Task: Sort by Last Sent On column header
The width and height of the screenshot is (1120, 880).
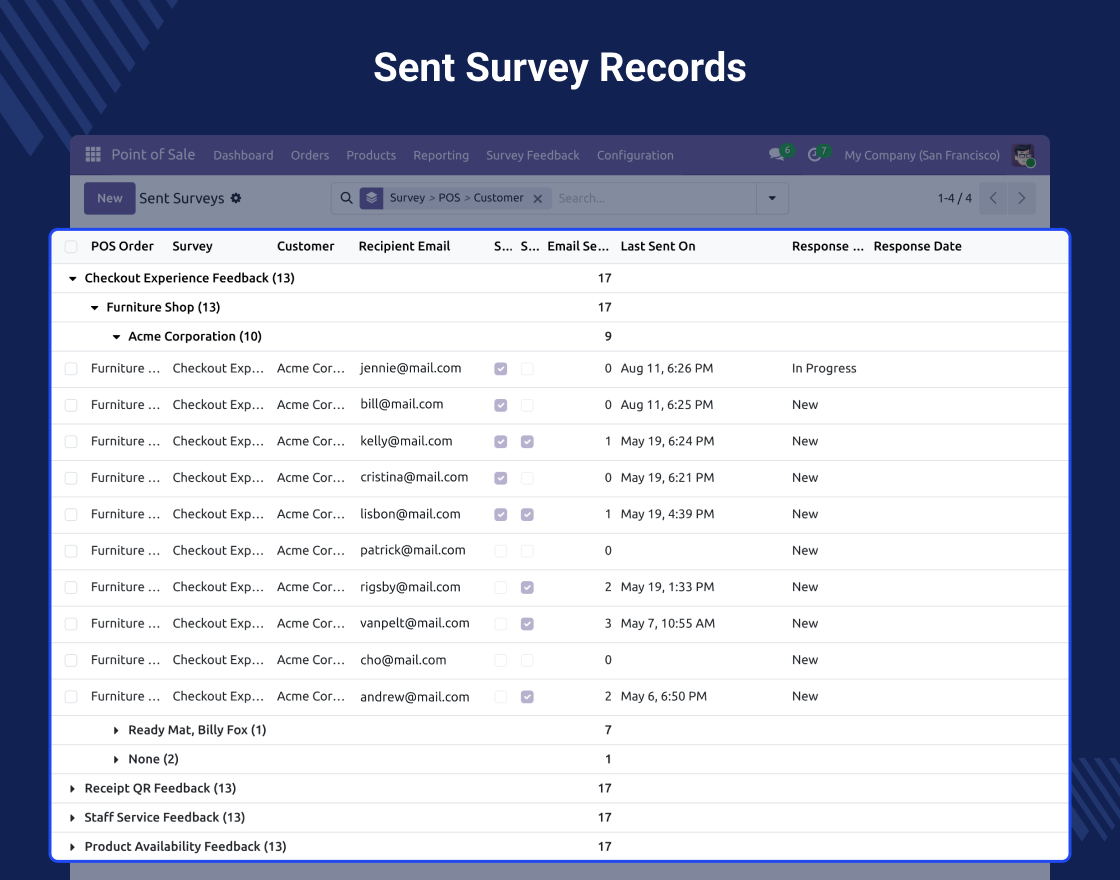Action: tap(658, 246)
